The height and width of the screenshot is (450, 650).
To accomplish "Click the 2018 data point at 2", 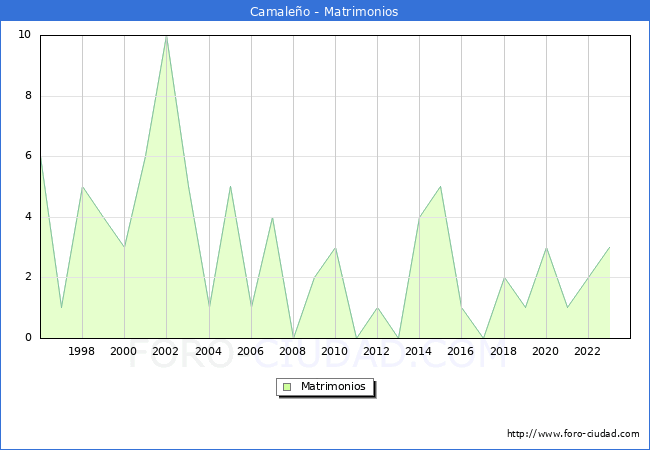I will (x=504, y=278).
